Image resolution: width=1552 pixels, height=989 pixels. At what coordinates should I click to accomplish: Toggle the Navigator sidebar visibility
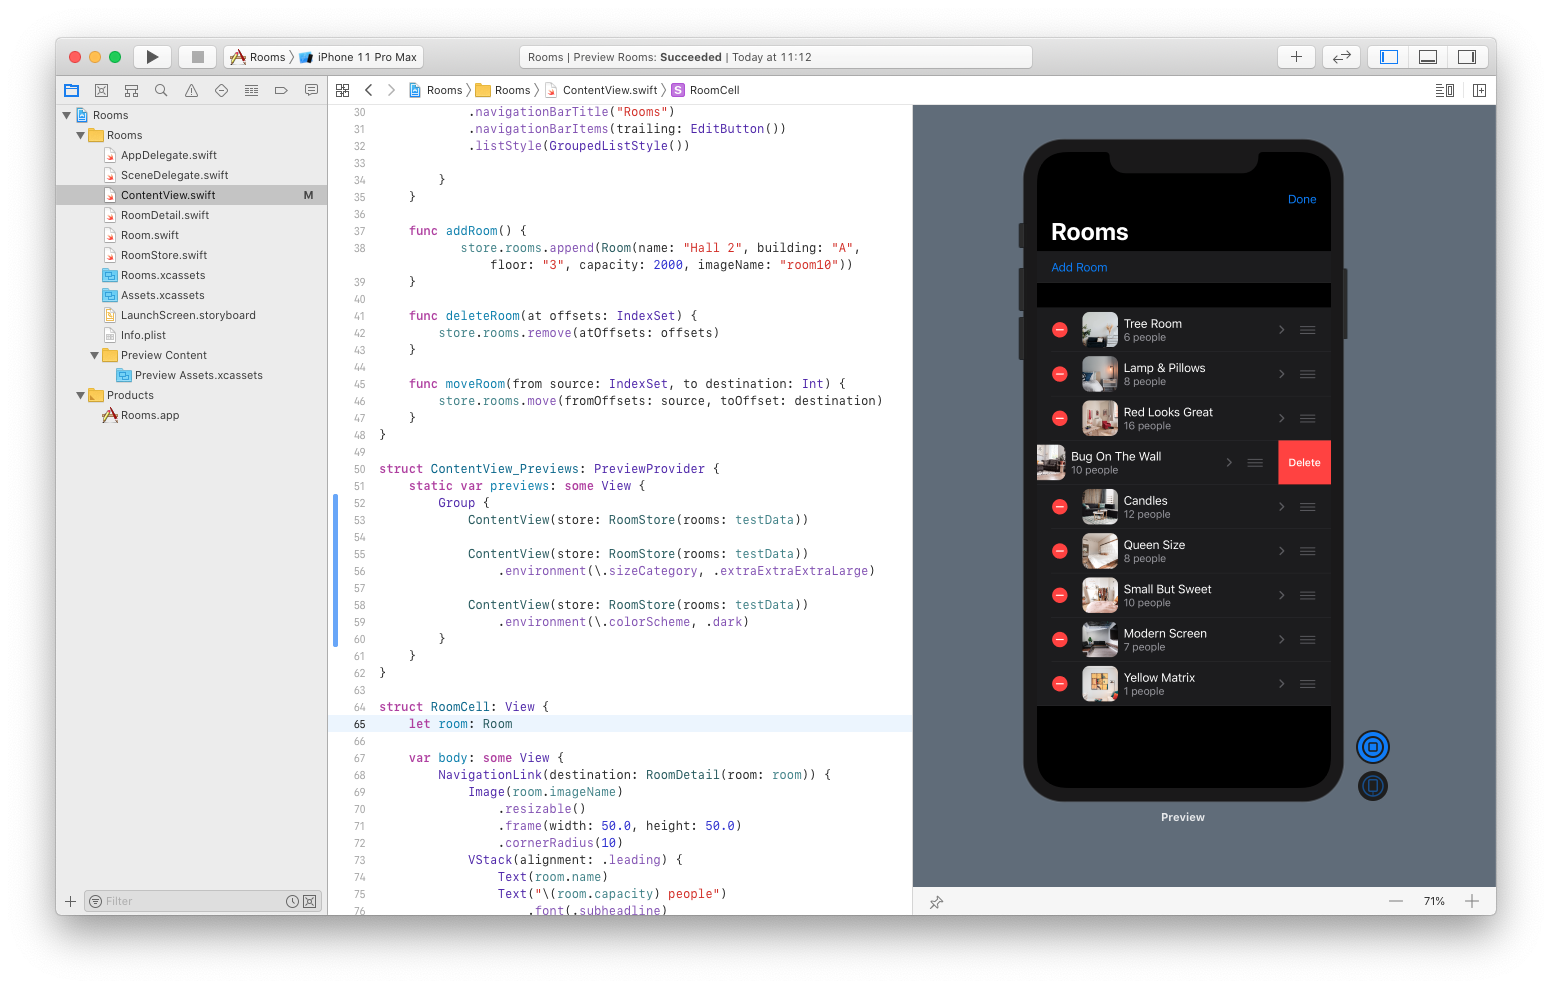(1387, 56)
